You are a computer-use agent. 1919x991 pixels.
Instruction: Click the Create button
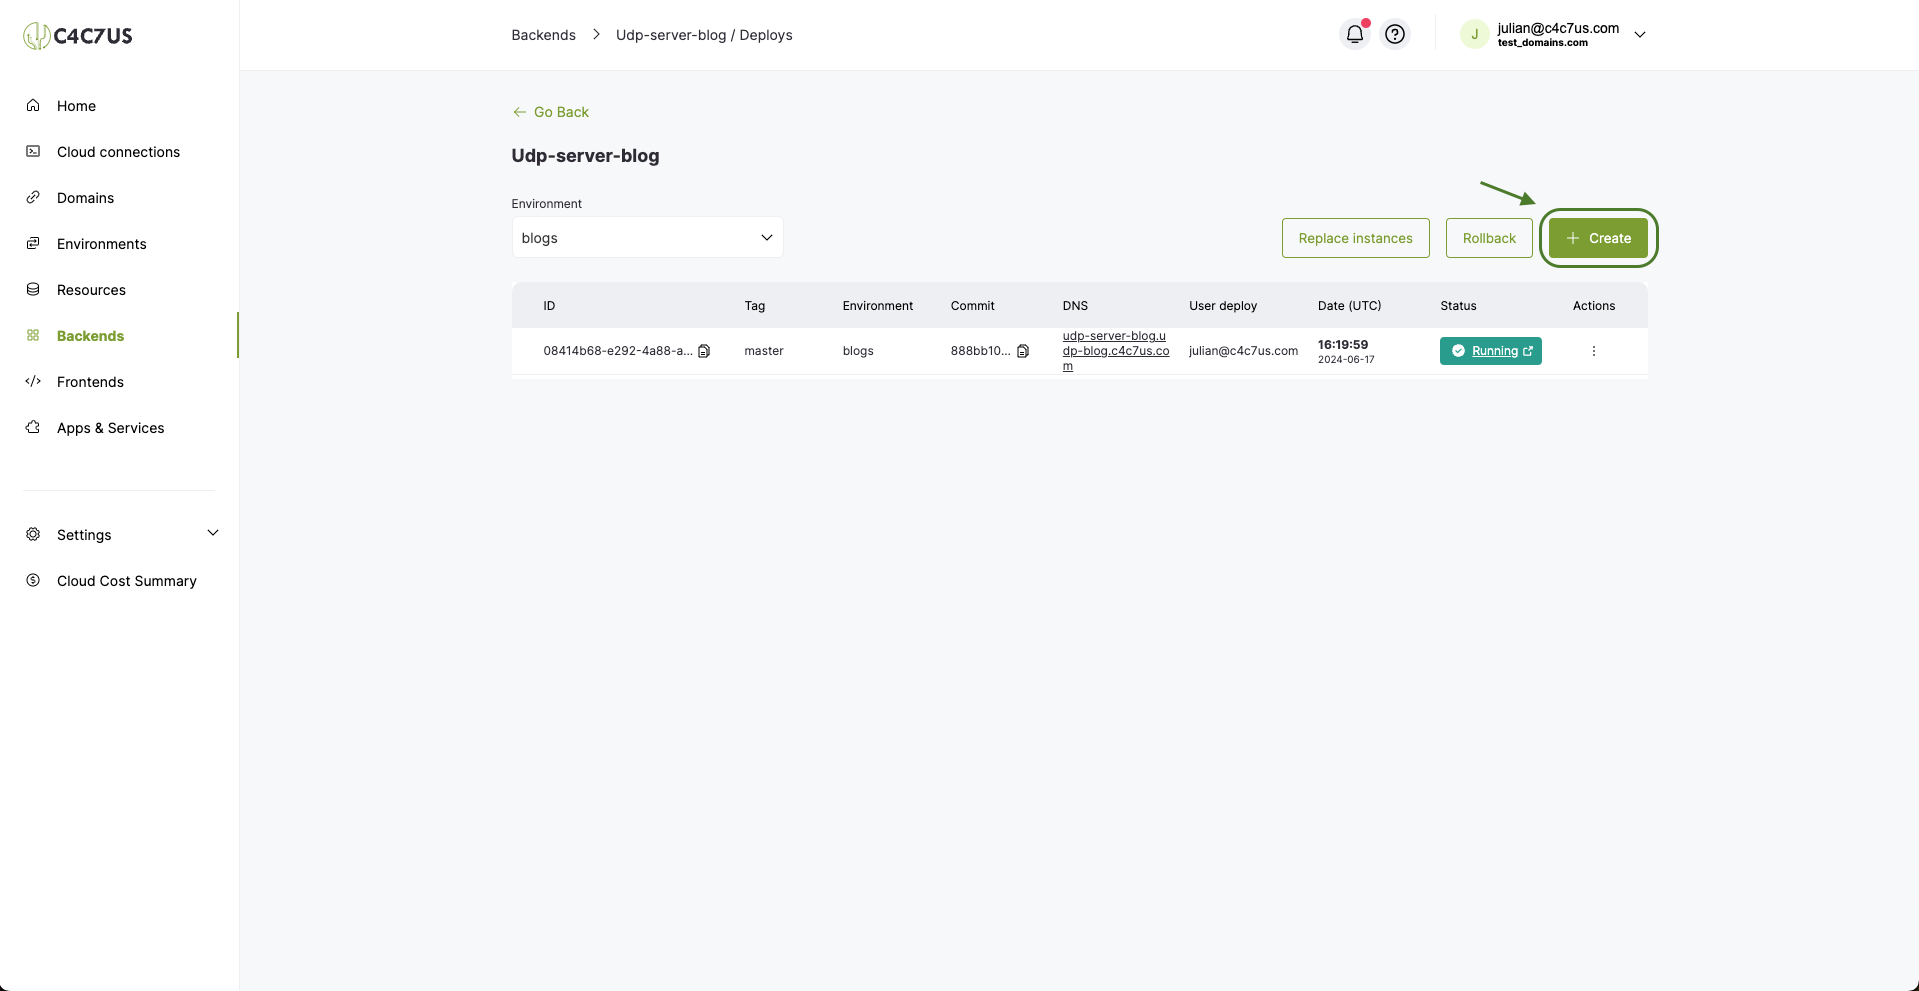[1598, 238]
